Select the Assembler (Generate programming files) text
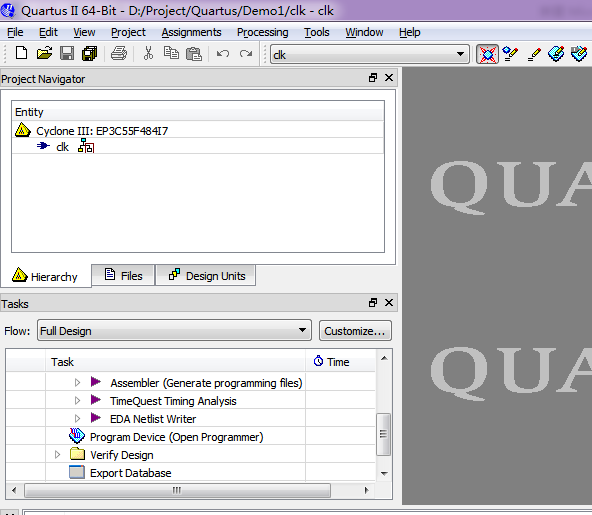Screen dimensions: 592x515 point(207,383)
